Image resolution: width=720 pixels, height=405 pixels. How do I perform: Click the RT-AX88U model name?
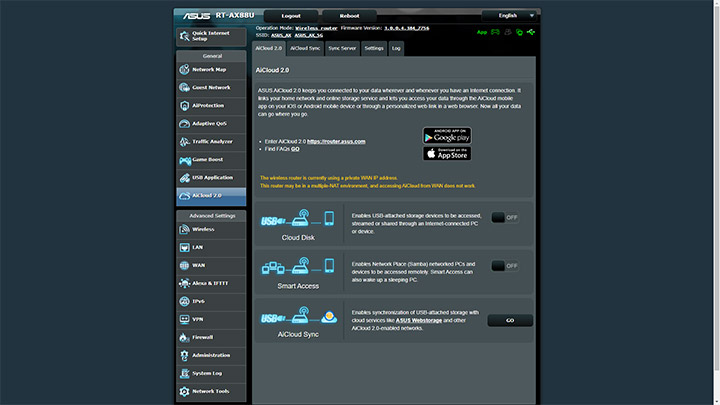point(235,15)
